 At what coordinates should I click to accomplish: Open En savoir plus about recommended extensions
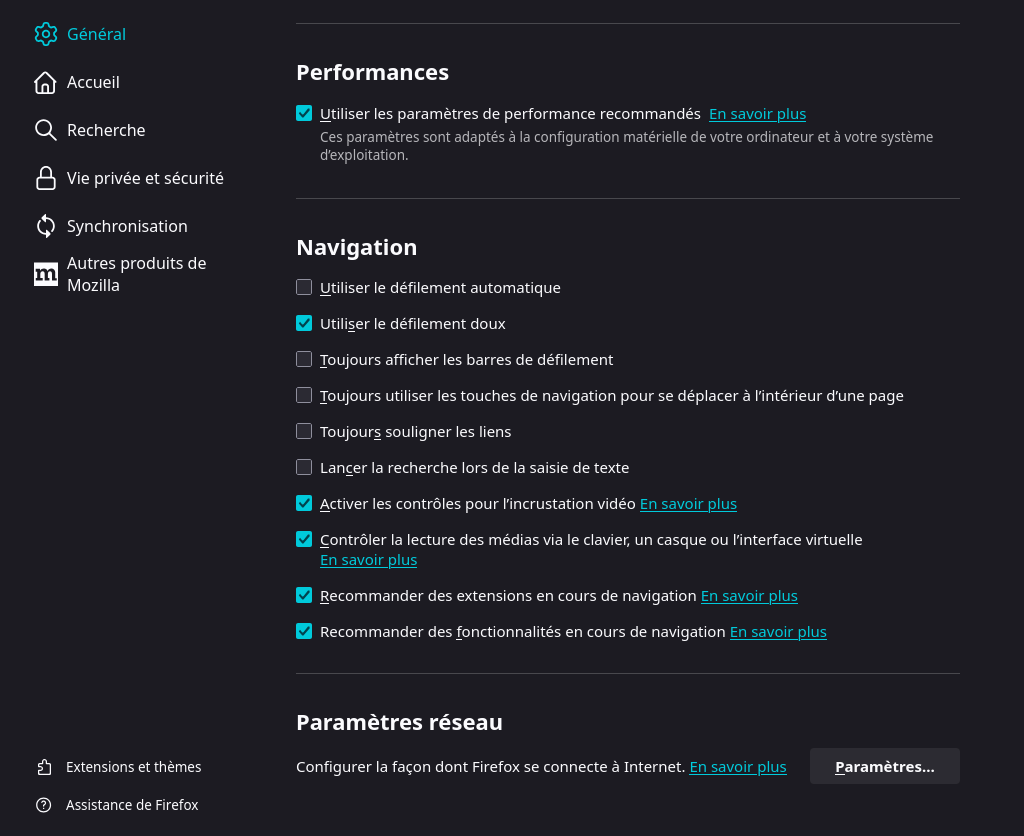[x=749, y=596]
